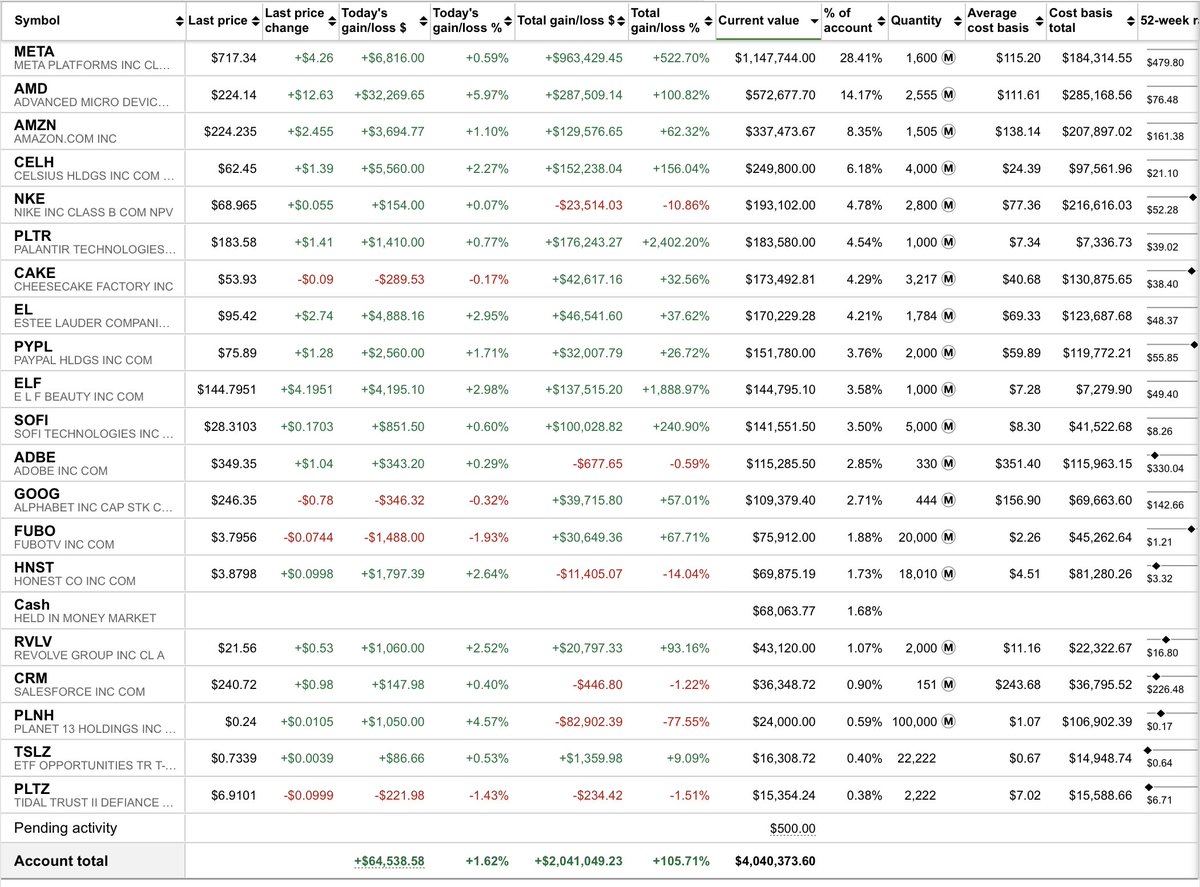Click the margin M badge for AMZN
The height and width of the screenshot is (887, 1200).
(949, 132)
